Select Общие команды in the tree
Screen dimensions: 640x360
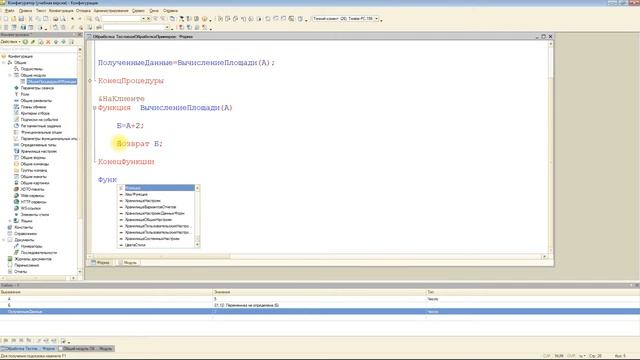click(x=35, y=164)
